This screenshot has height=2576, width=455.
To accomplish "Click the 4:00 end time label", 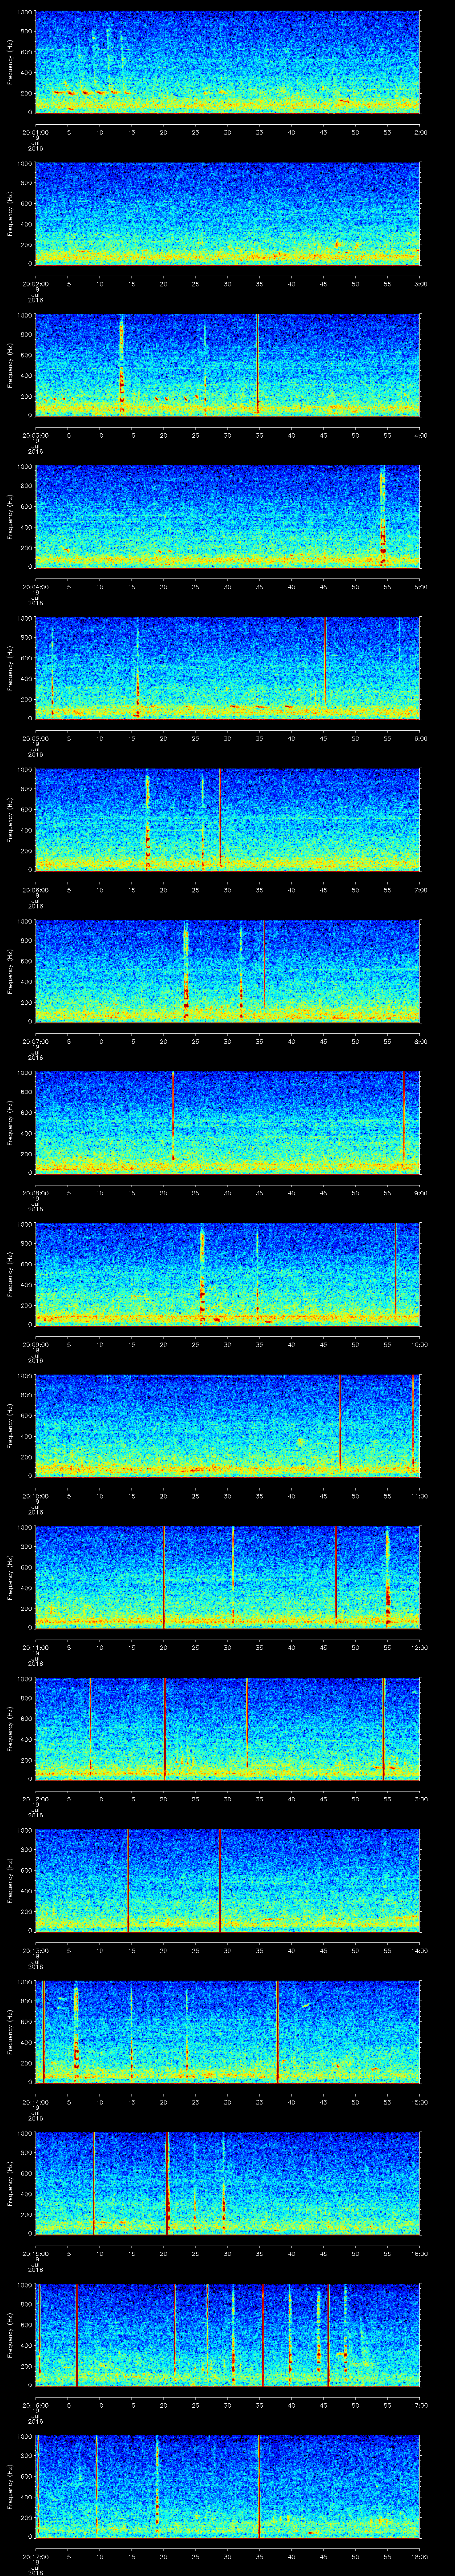I will [x=420, y=435].
